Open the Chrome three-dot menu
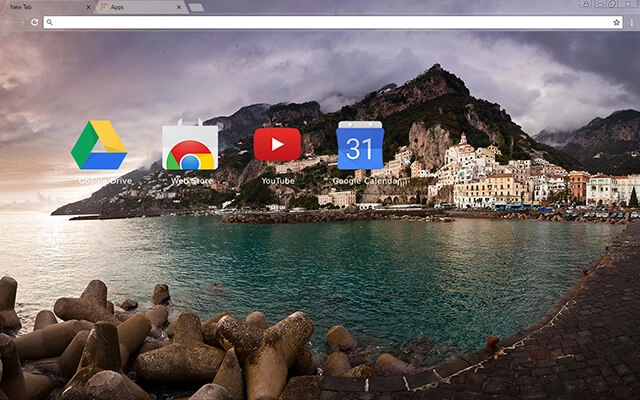This screenshot has width=640, height=400. (x=631, y=22)
